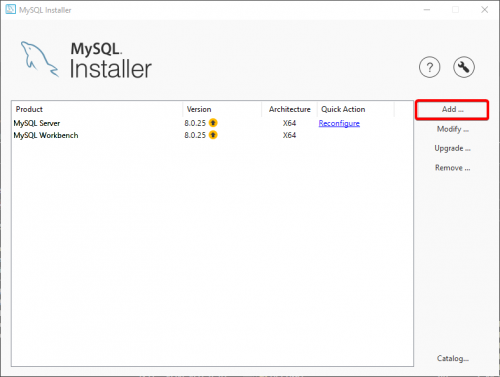Click the Add ... button
The image size is (500, 377).
click(452, 110)
